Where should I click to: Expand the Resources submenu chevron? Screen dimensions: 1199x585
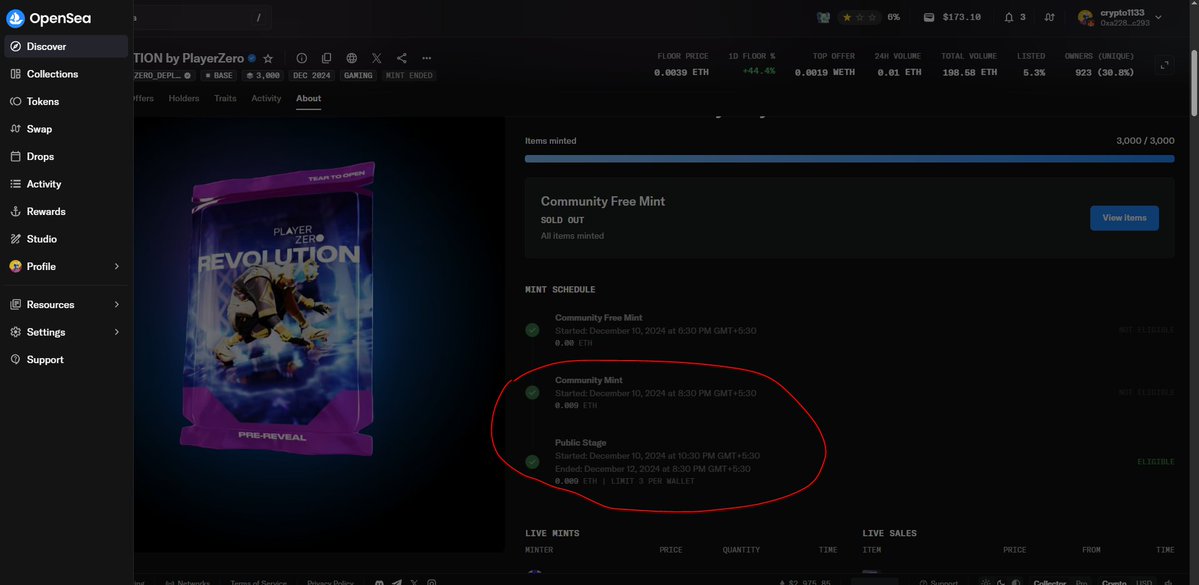[x=117, y=305]
